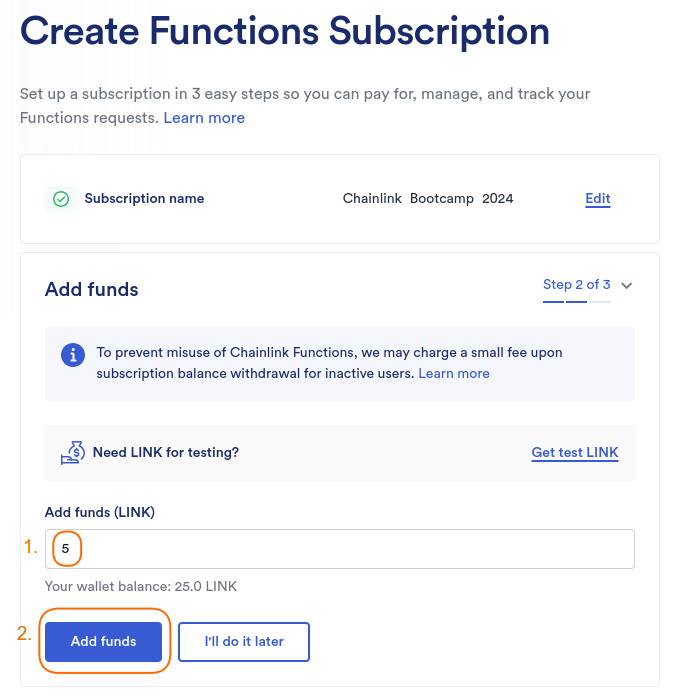Open Learn more link after Functions requests
This screenshot has height=700, width=673.
(204, 118)
